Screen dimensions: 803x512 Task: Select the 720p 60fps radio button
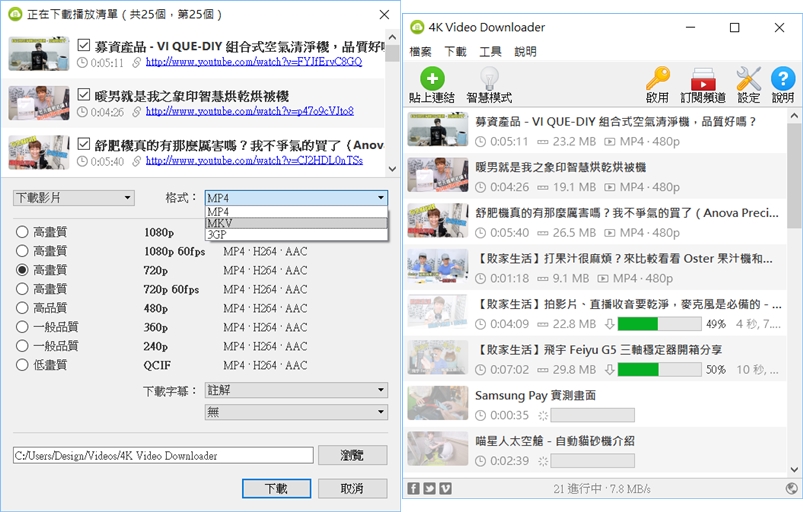tap(22, 289)
